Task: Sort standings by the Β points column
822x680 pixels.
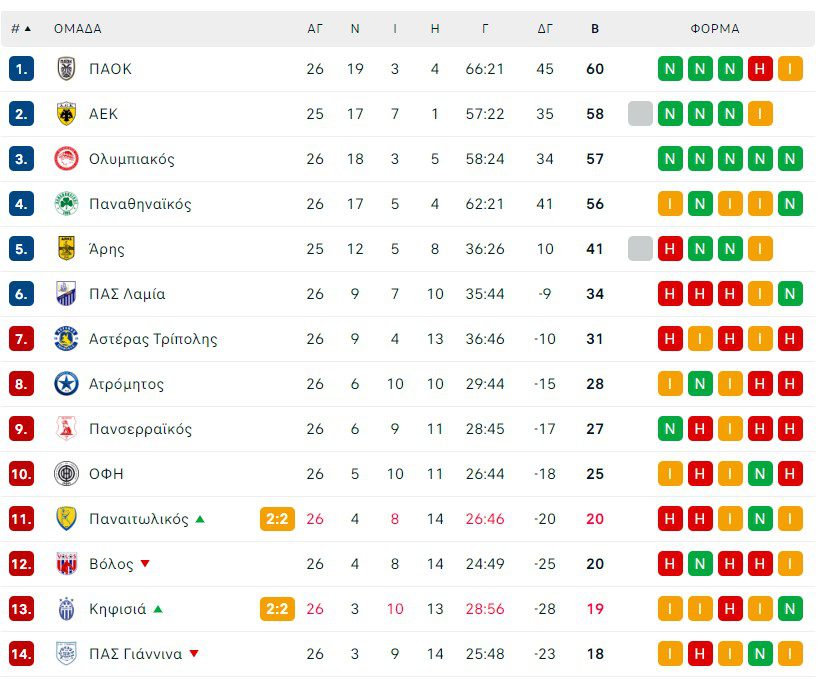Action: [595, 29]
